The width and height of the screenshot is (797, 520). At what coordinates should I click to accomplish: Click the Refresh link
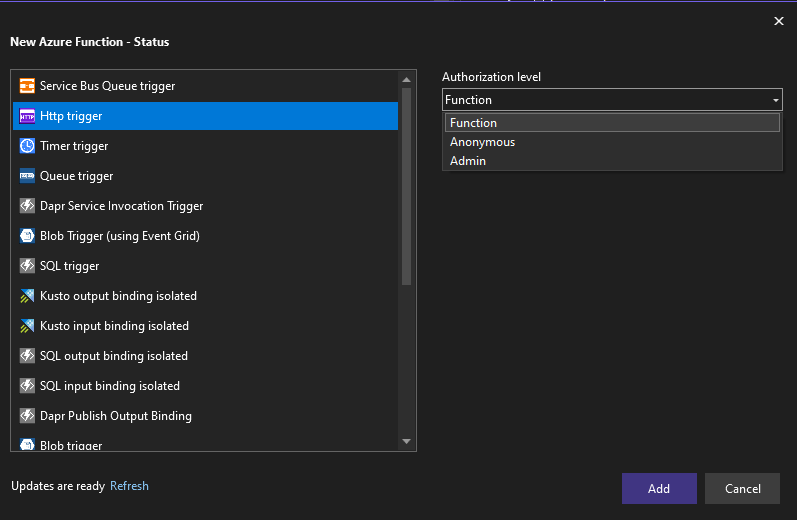tap(129, 486)
